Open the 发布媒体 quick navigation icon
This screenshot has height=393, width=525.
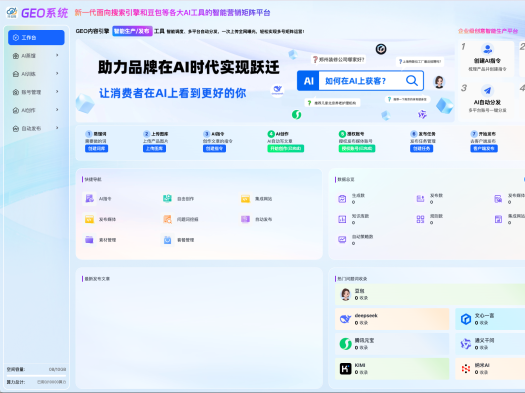(89, 219)
